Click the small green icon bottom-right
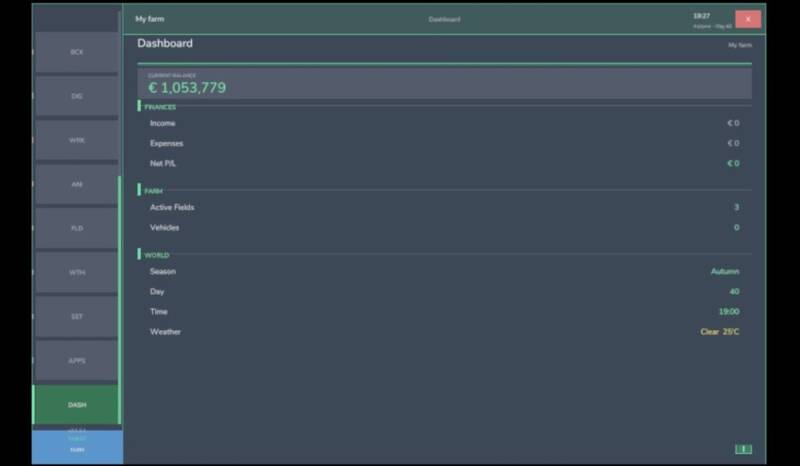 tap(743, 449)
